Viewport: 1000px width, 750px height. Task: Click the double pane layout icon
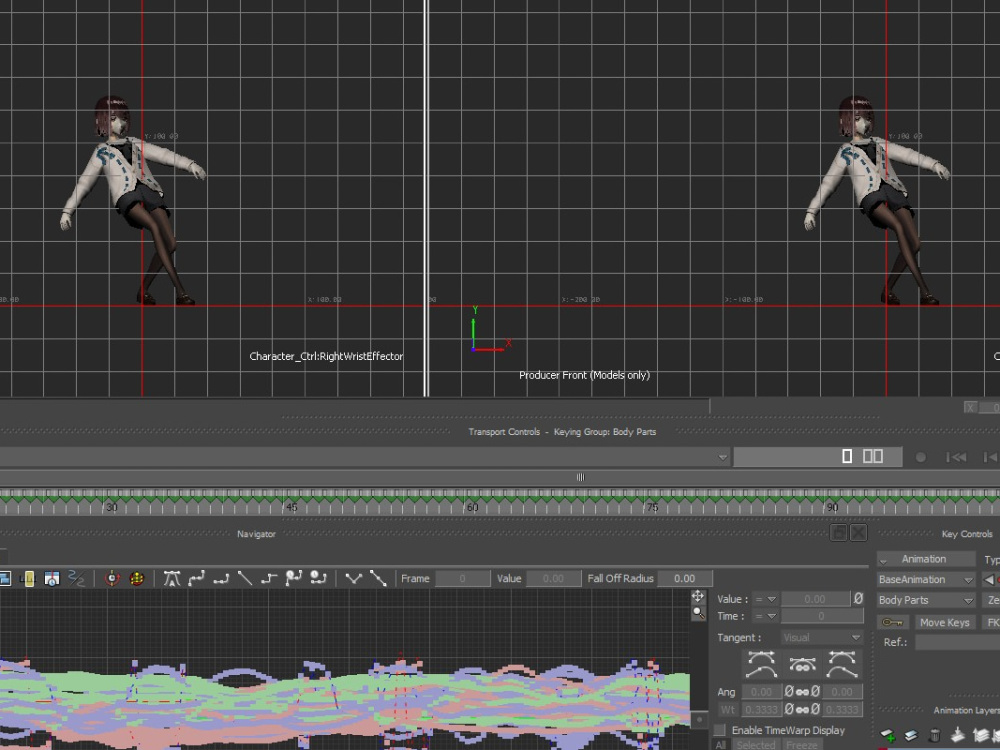[872, 457]
